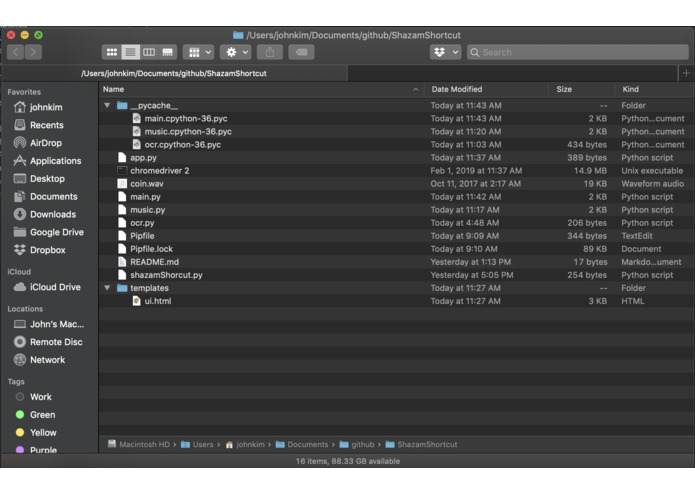
Task: Open Recents in the sidebar
Action: tap(47, 125)
